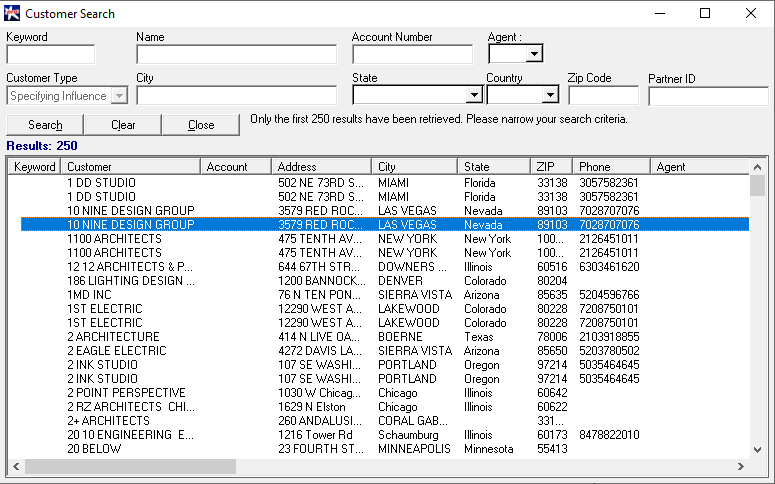
Task: Open the Agent dropdown list
Action: click(535, 54)
